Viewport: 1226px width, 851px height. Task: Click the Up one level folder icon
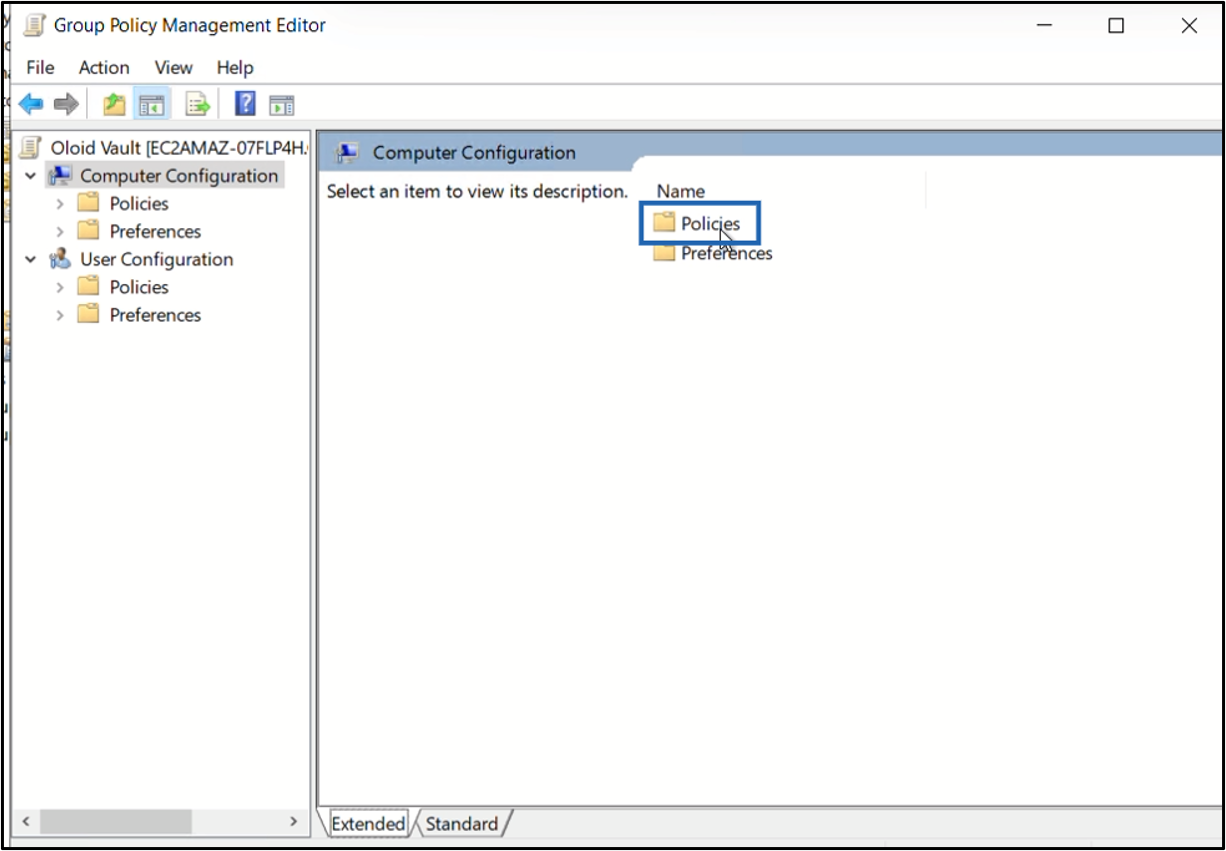[115, 104]
